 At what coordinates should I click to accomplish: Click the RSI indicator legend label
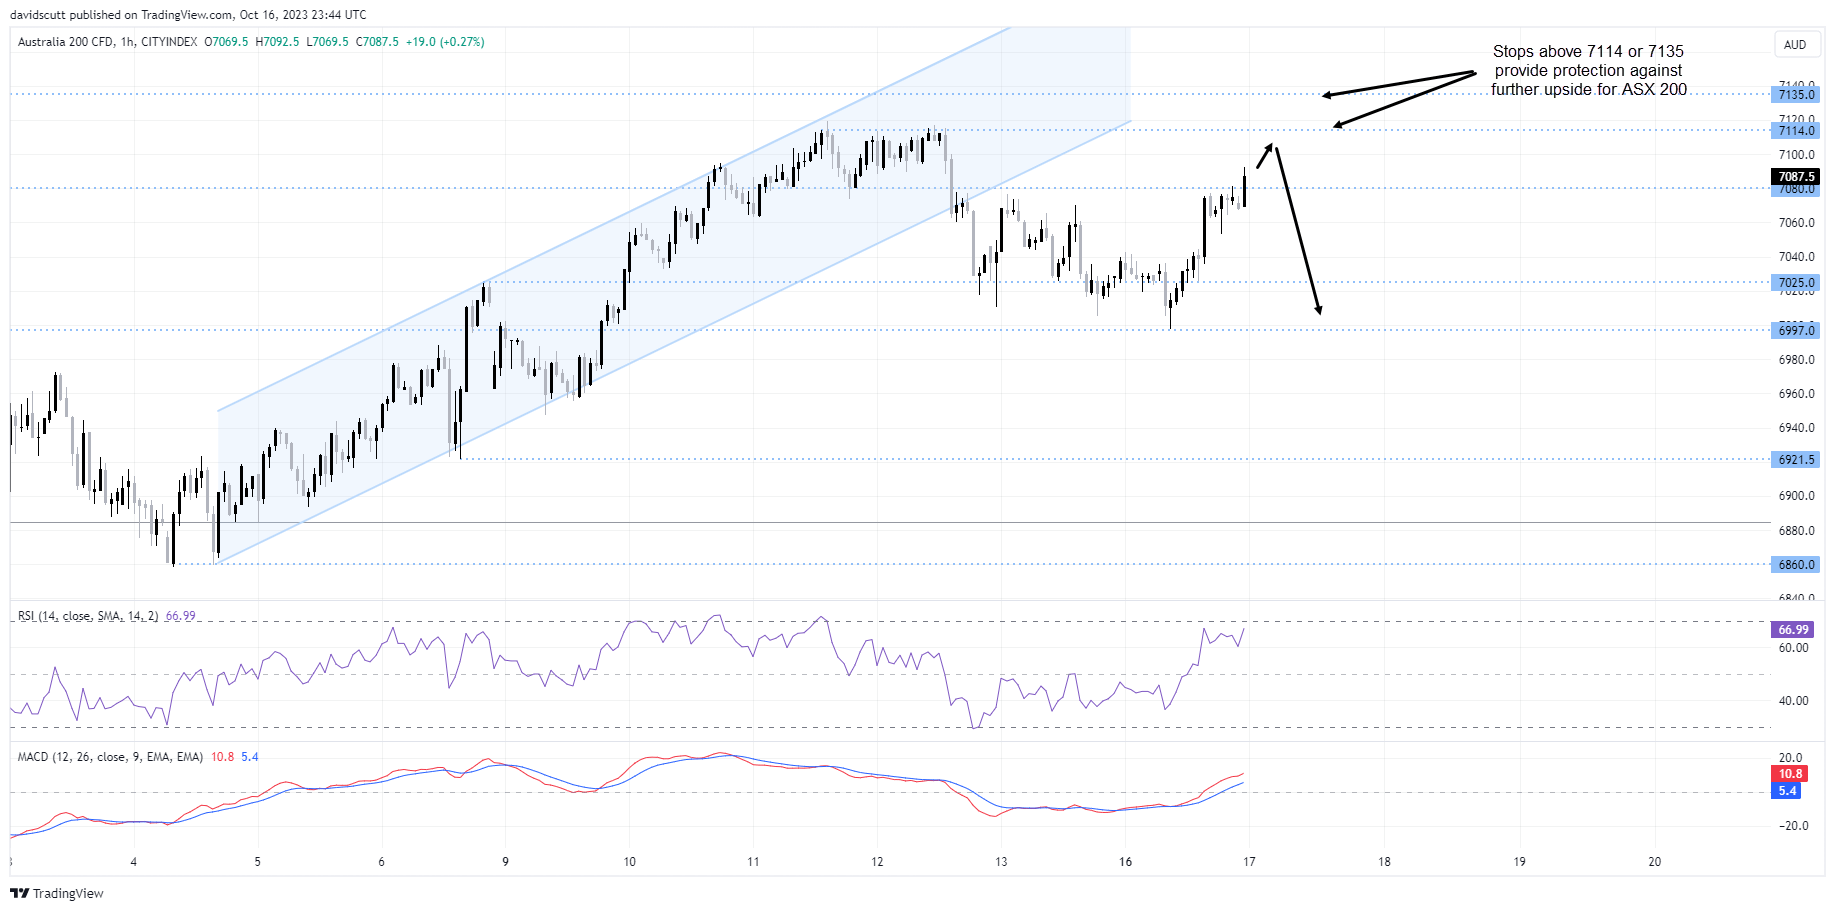(88, 616)
